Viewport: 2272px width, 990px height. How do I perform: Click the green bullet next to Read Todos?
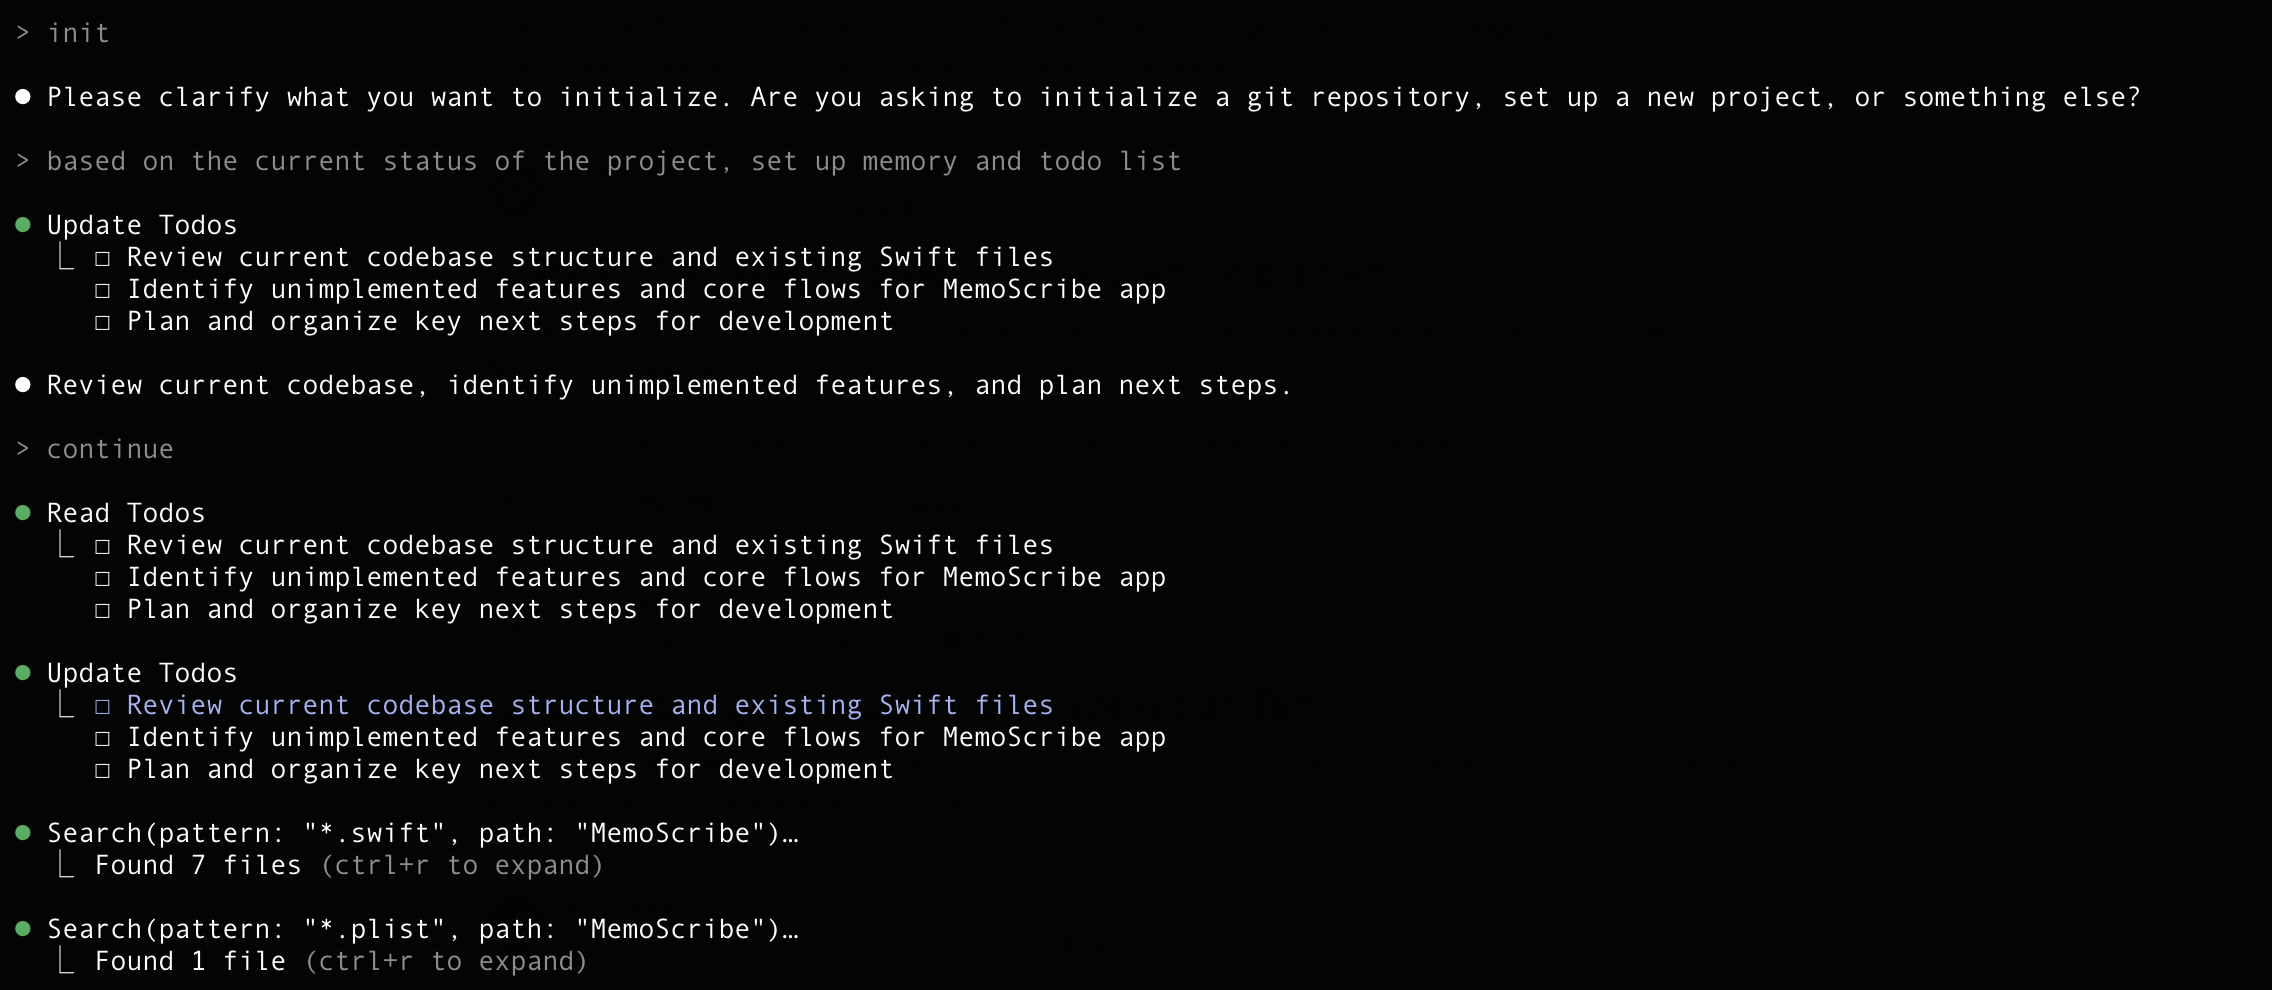[x=23, y=513]
